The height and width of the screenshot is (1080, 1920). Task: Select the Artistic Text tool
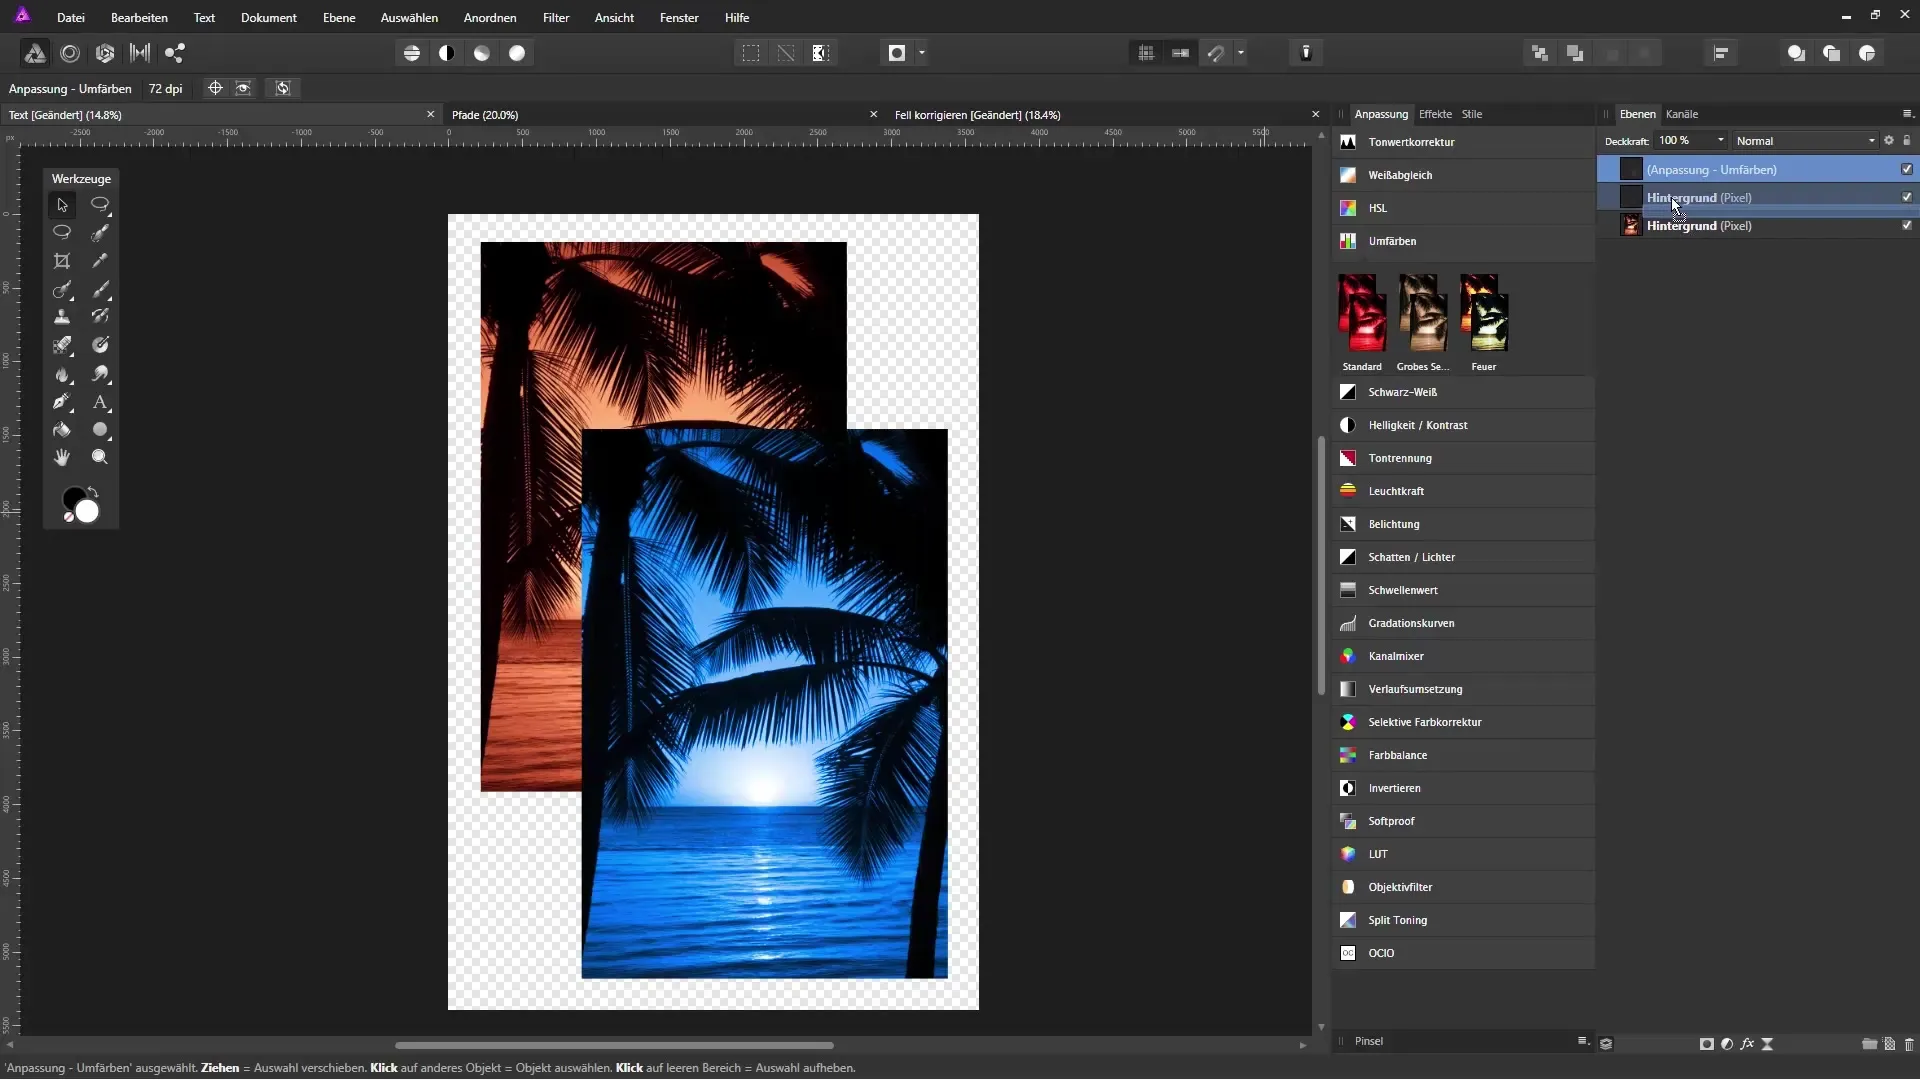(x=100, y=402)
